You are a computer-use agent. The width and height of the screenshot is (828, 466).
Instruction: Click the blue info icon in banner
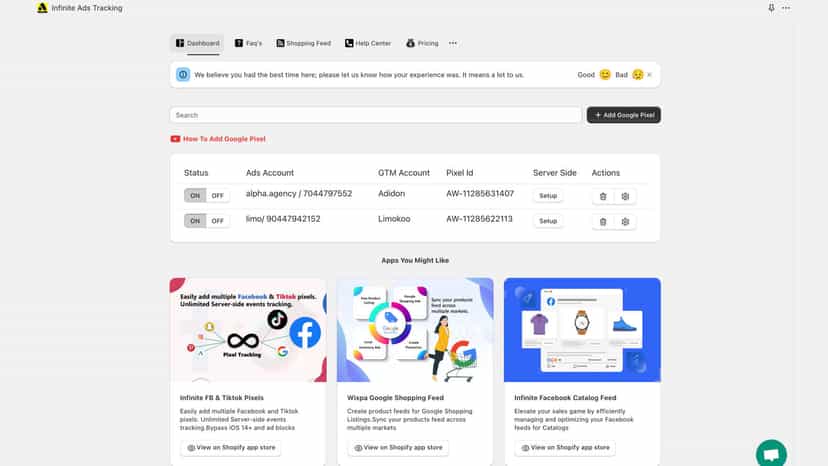[x=183, y=74]
